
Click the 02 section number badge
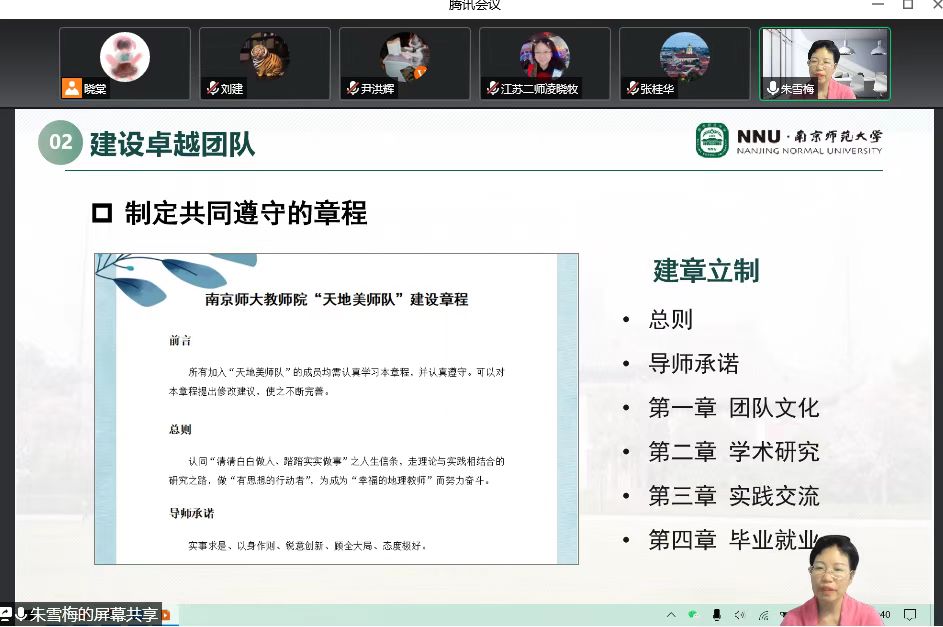coord(60,142)
